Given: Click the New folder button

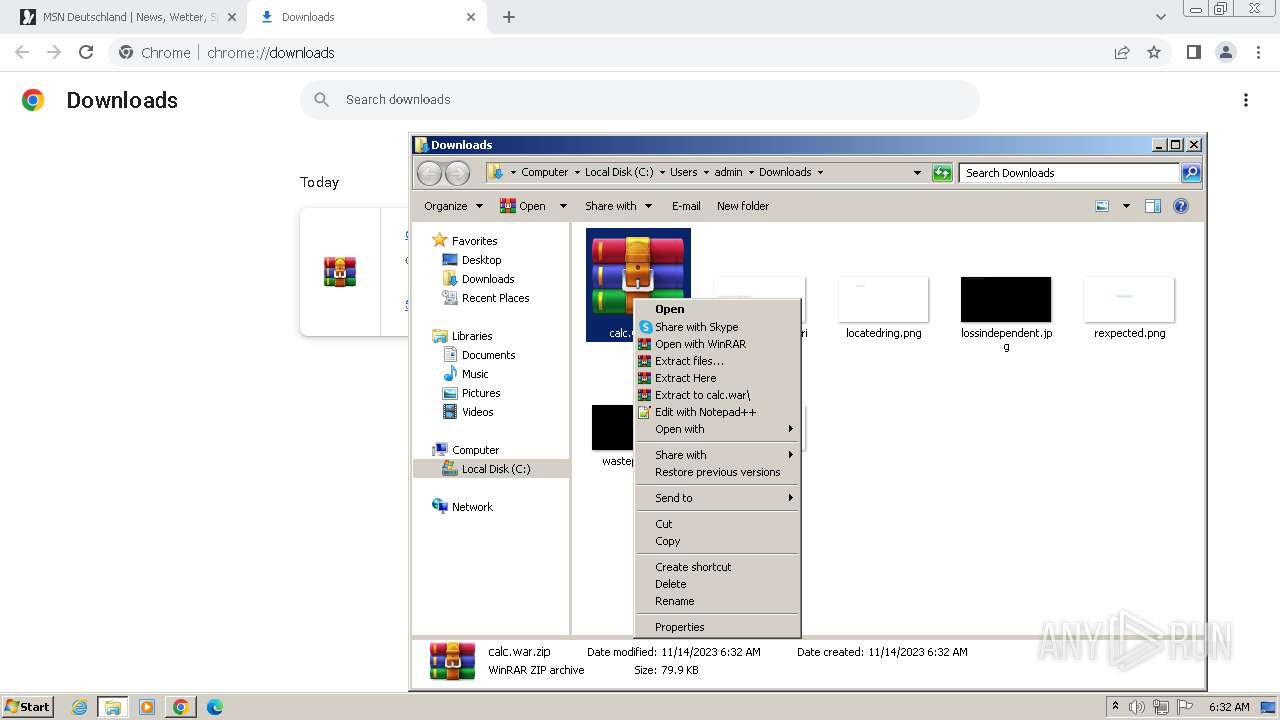Looking at the screenshot, I should click(743, 206).
